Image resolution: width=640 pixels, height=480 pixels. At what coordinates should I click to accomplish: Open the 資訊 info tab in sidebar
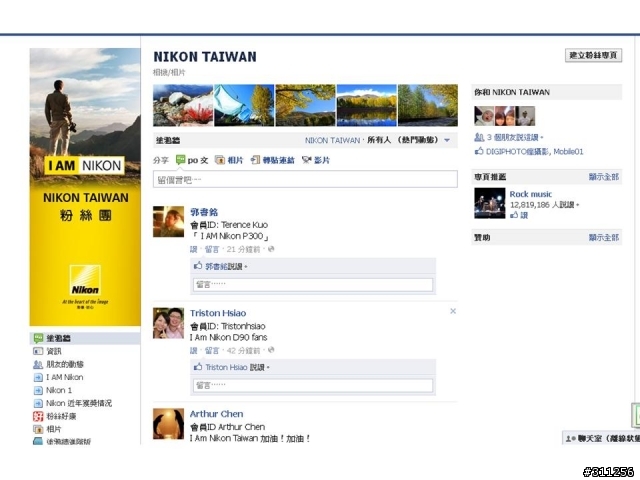(53, 351)
